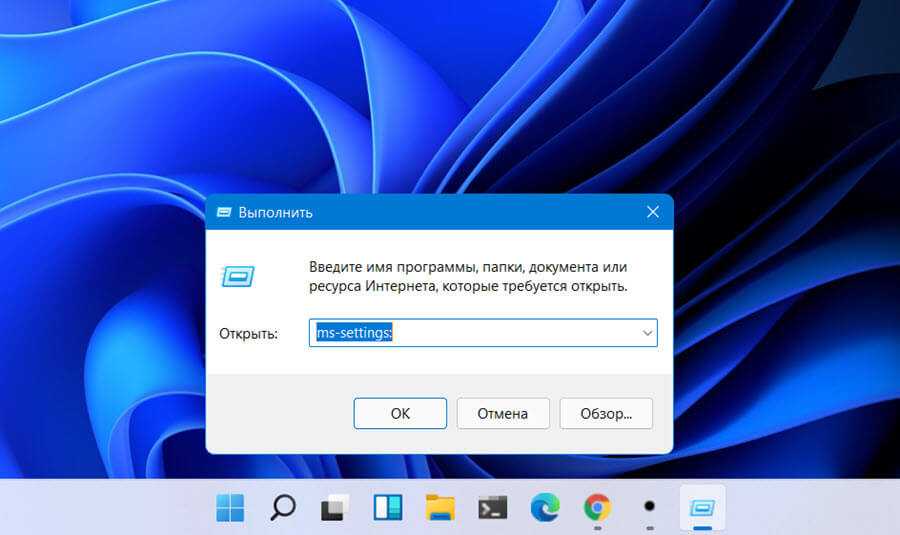Click the Выполнить title text
Viewport: 900px width, 535px height.
pyautogui.click(x=276, y=212)
